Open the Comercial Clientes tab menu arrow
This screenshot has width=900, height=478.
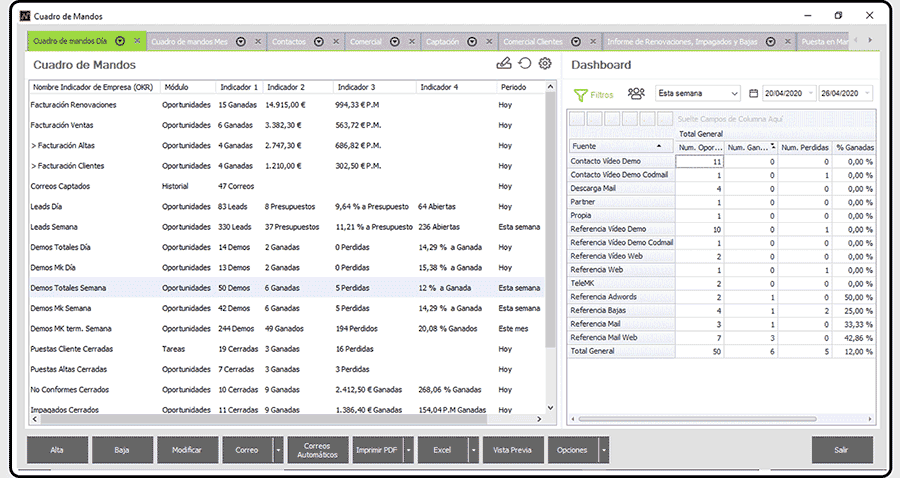[x=576, y=41]
